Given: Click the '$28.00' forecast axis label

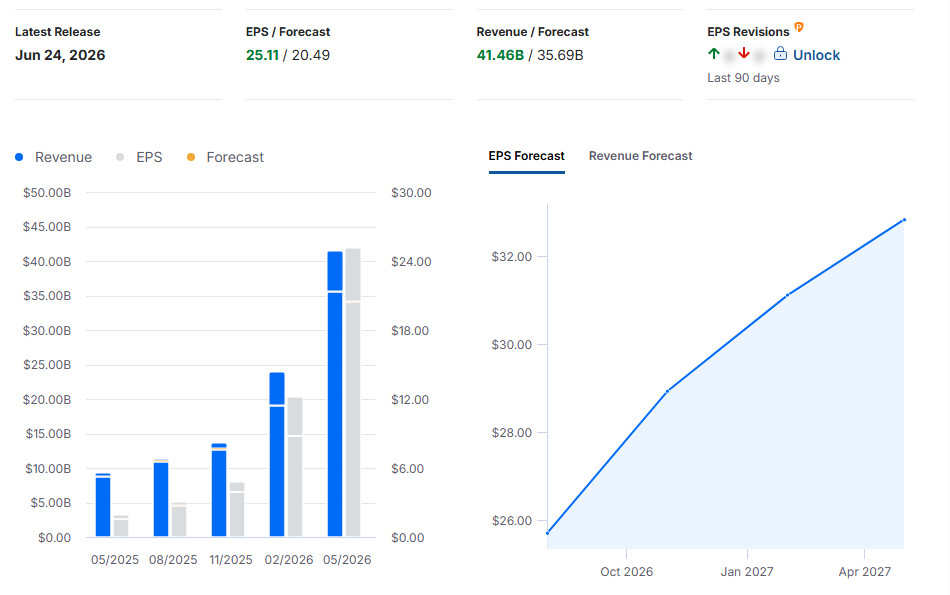Looking at the screenshot, I should click(x=512, y=433).
